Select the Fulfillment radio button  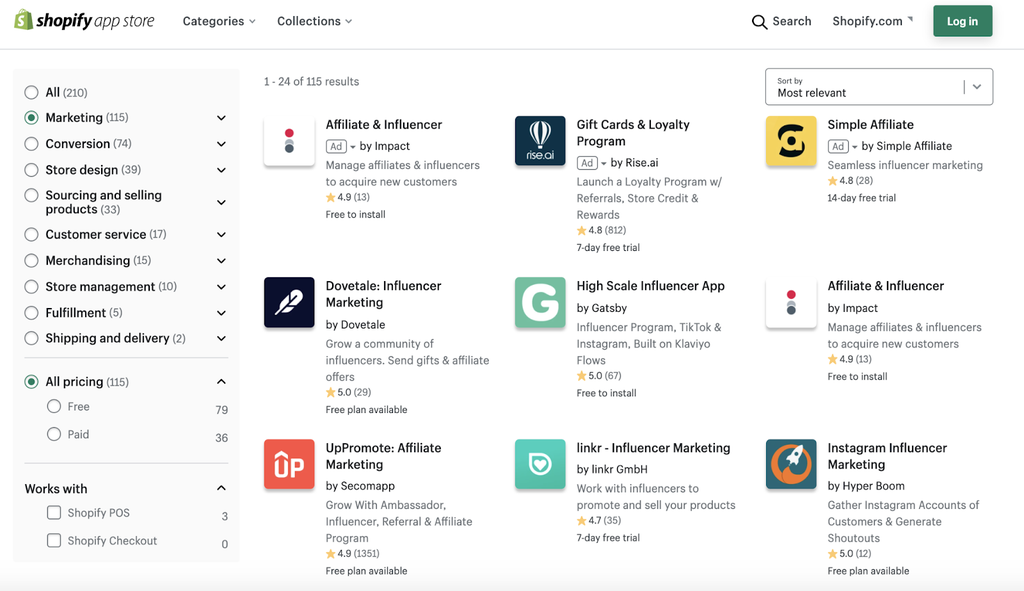point(31,313)
